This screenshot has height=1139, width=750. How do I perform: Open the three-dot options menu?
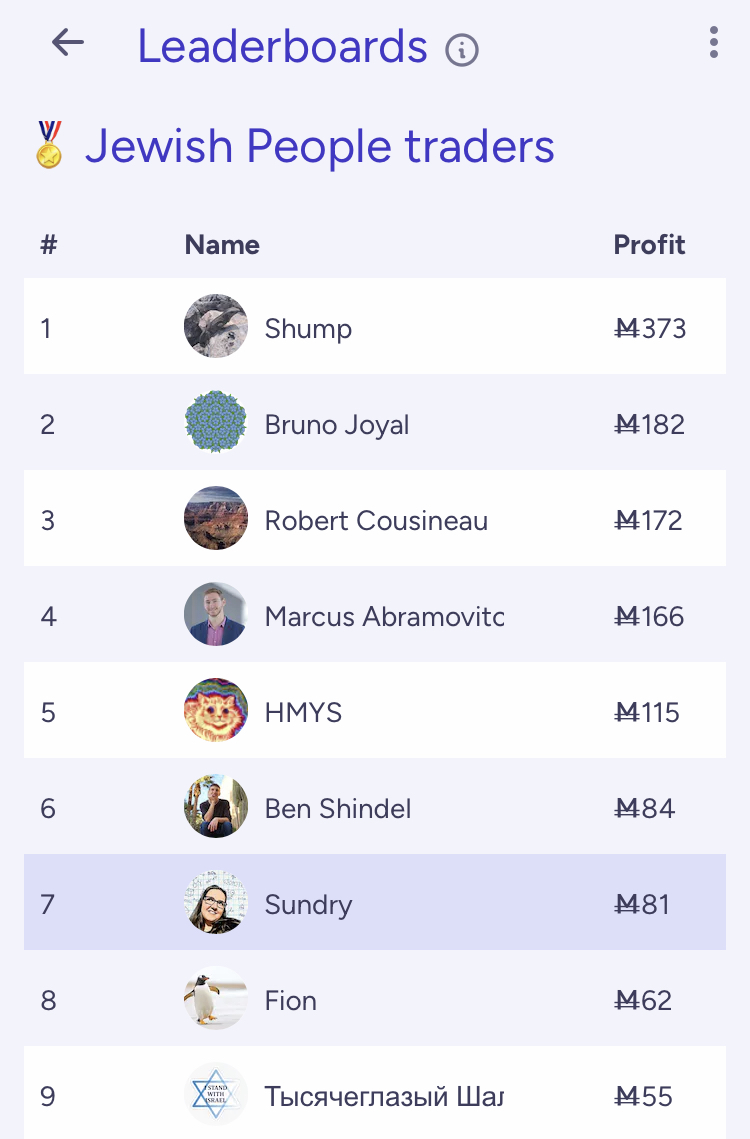pos(713,43)
